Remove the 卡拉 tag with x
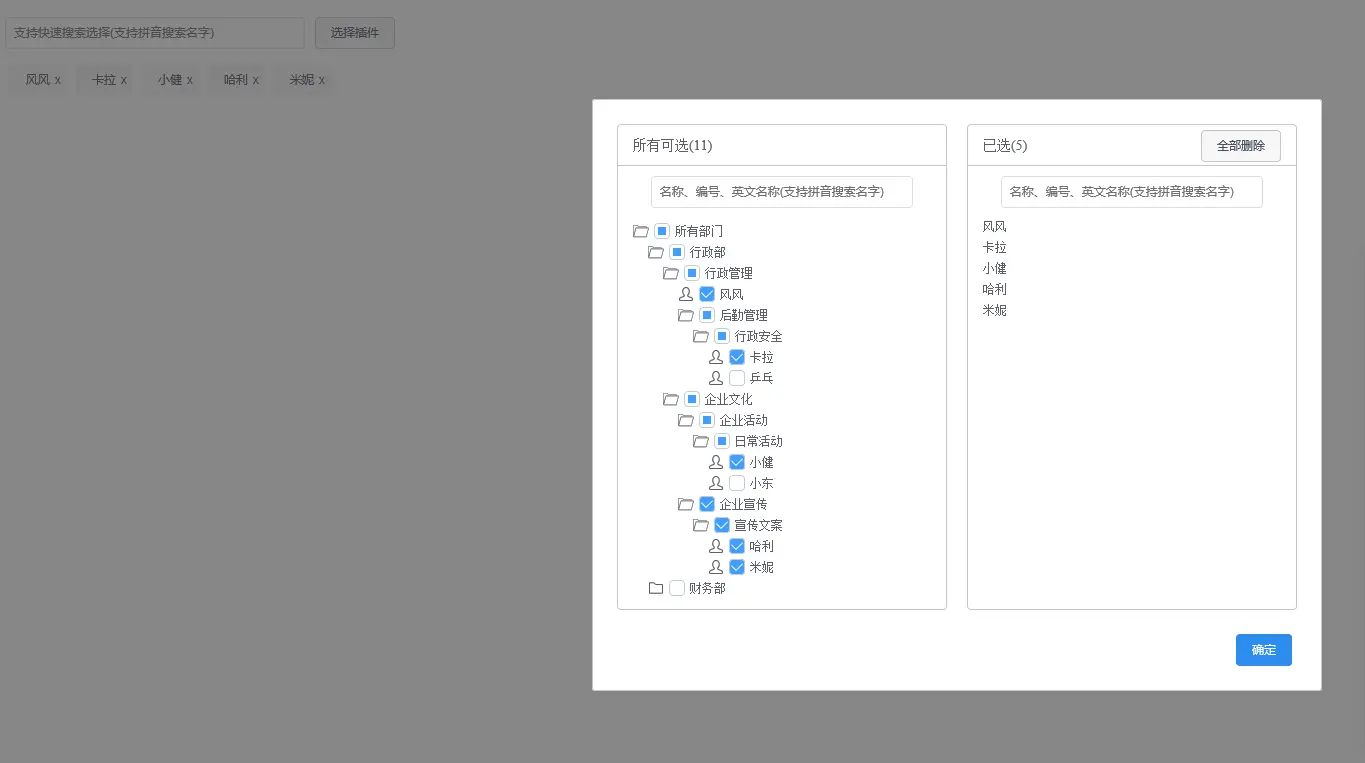Image resolution: width=1365 pixels, height=763 pixels. click(x=124, y=80)
